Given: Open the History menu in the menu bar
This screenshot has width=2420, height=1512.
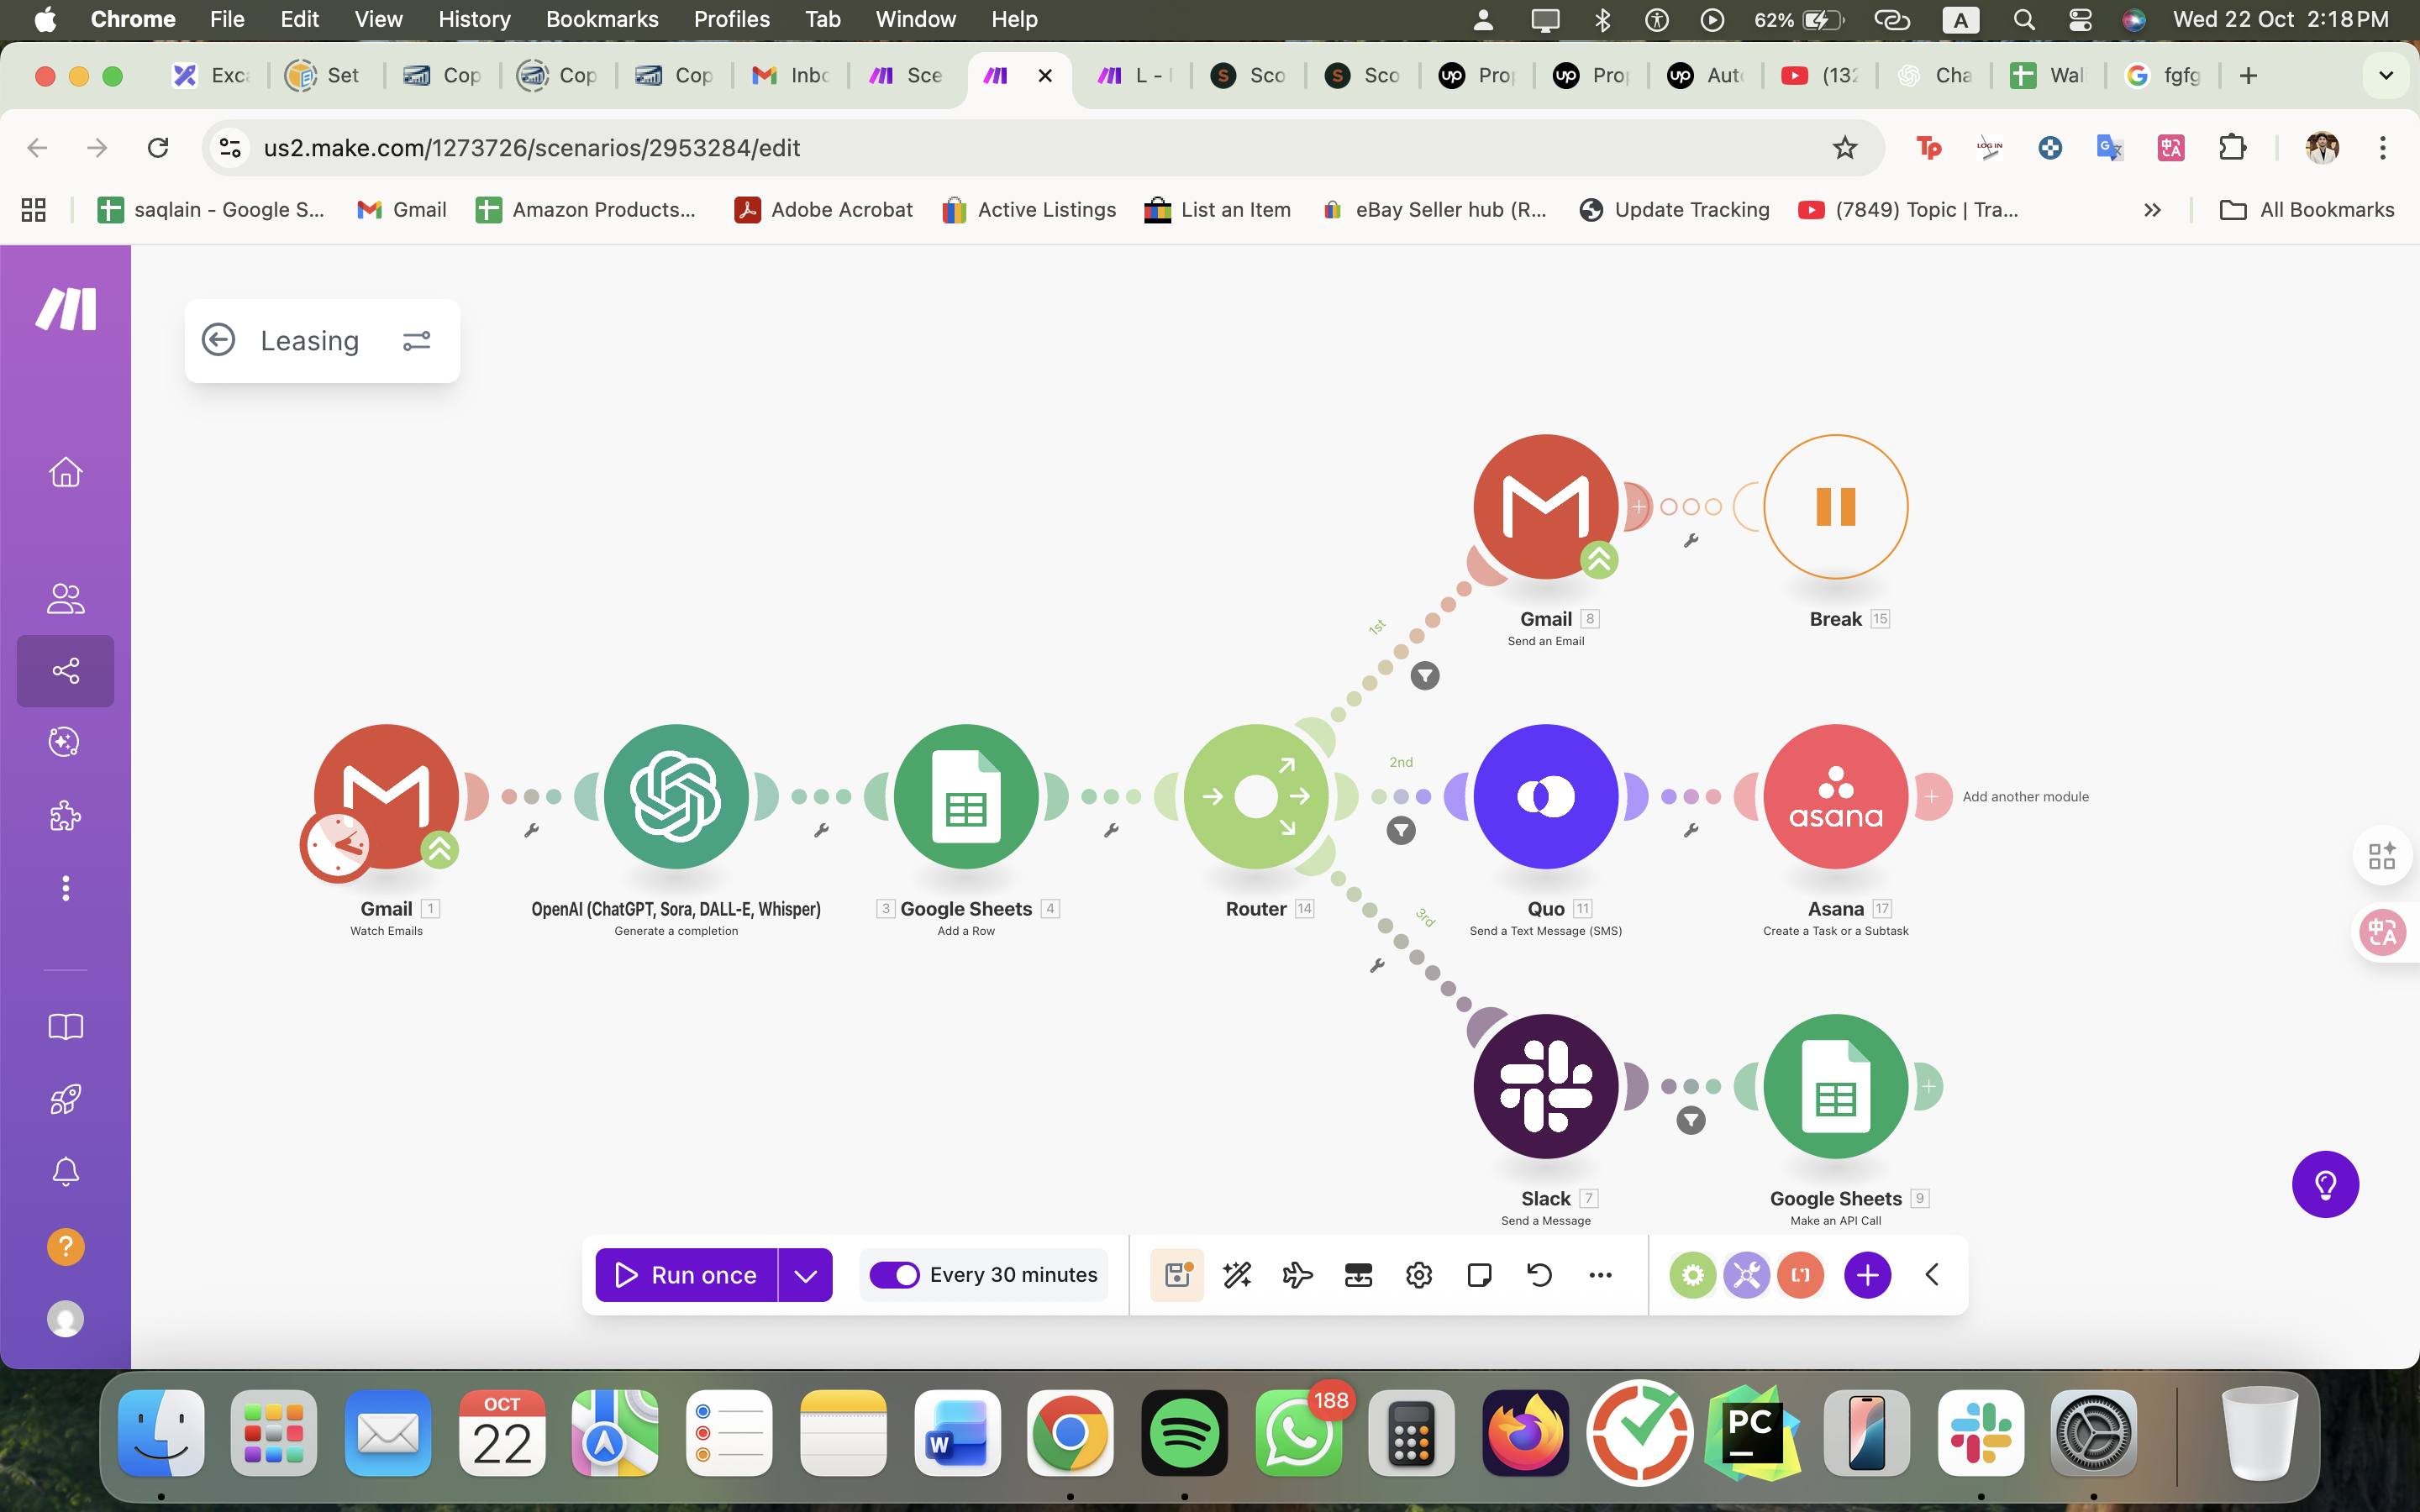Looking at the screenshot, I should click(x=473, y=19).
